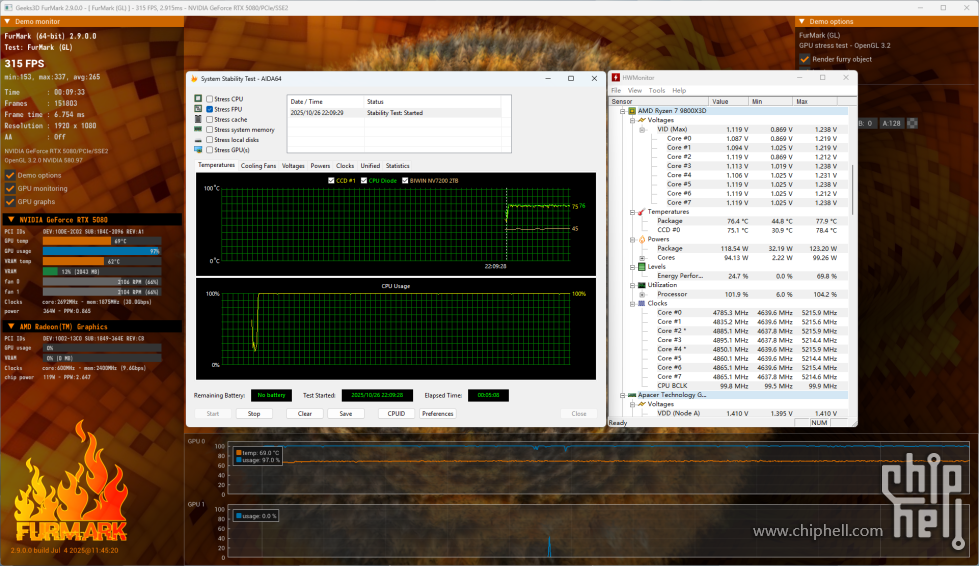Click the GPU usage 97% progress bar
The width and height of the screenshot is (979, 566).
(101, 251)
